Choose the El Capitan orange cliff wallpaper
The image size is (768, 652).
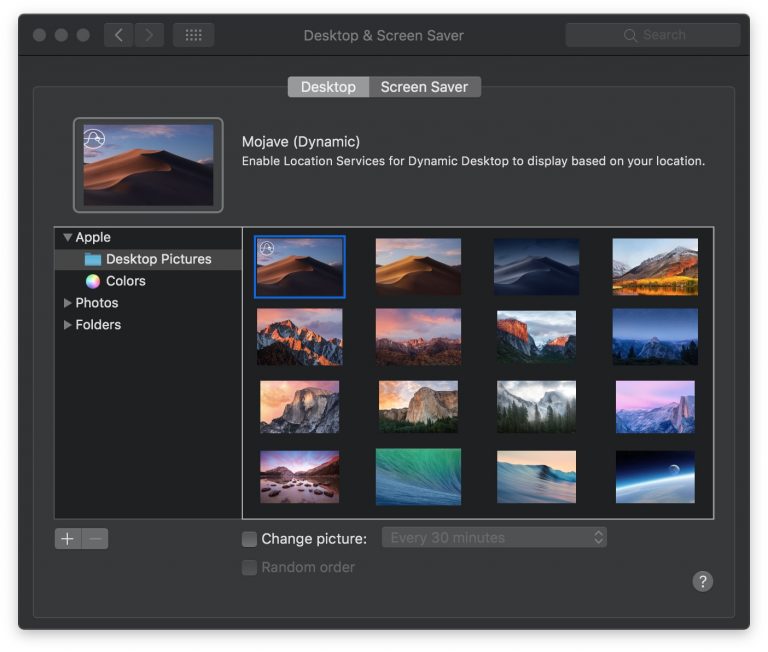(536, 337)
